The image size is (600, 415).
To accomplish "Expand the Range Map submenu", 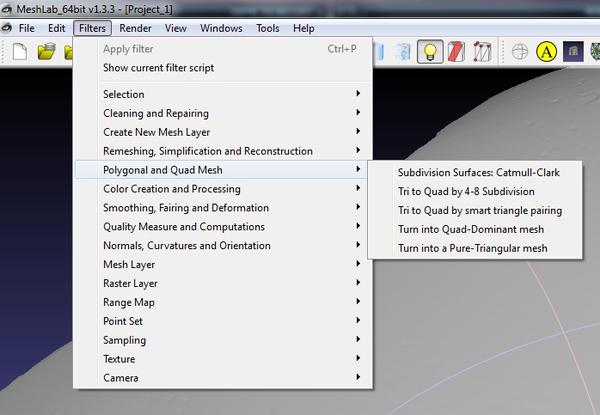I will pyautogui.click(x=223, y=302).
